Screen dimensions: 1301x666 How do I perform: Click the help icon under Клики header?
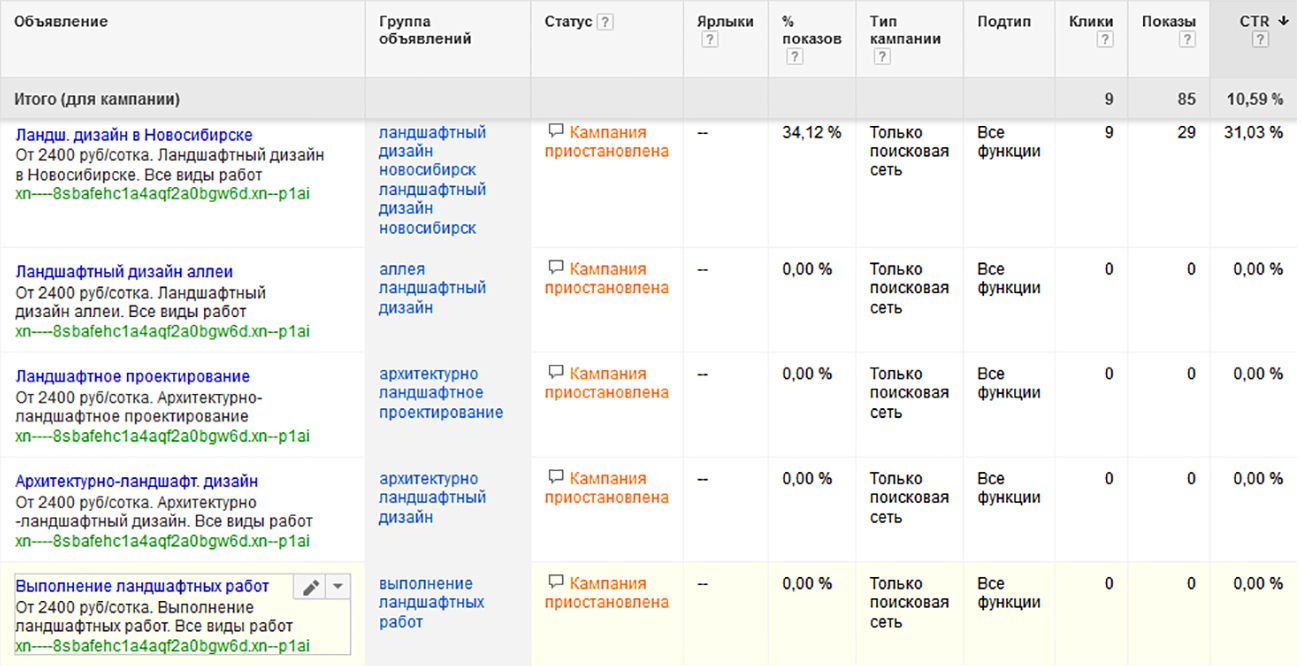(1105, 40)
